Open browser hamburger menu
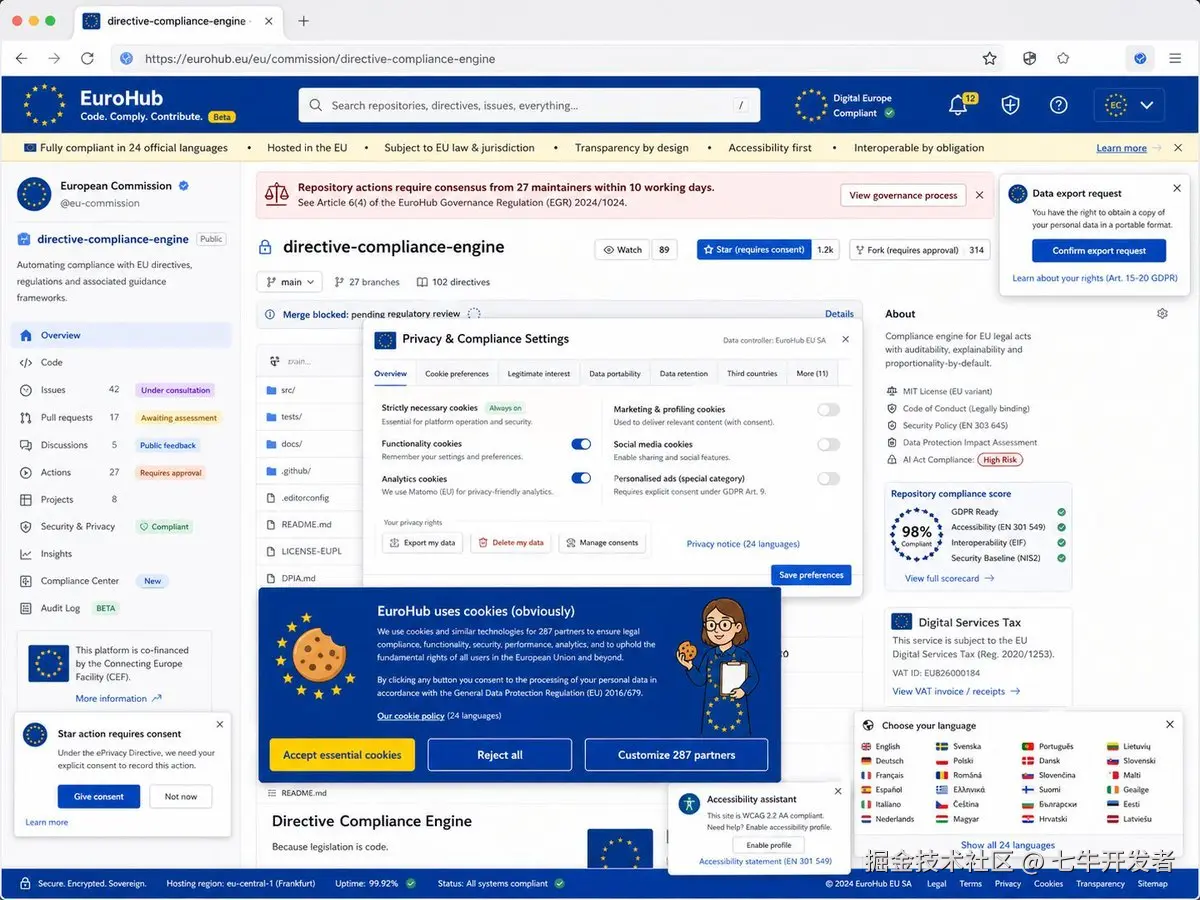The image size is (1200, 900). 1175,59
